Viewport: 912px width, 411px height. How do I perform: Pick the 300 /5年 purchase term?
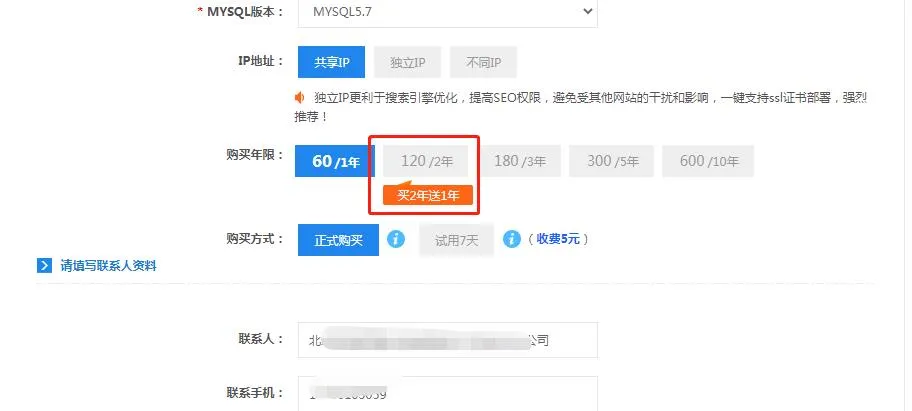[612, 161]
